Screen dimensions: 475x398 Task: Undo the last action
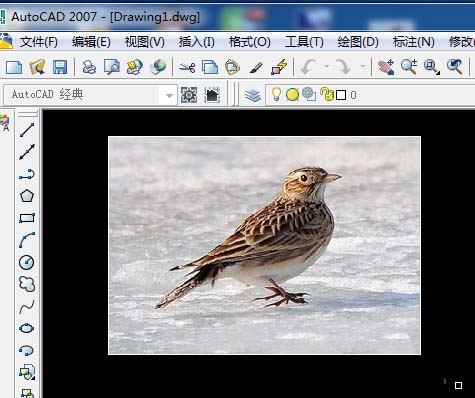[x=308, y=67]
